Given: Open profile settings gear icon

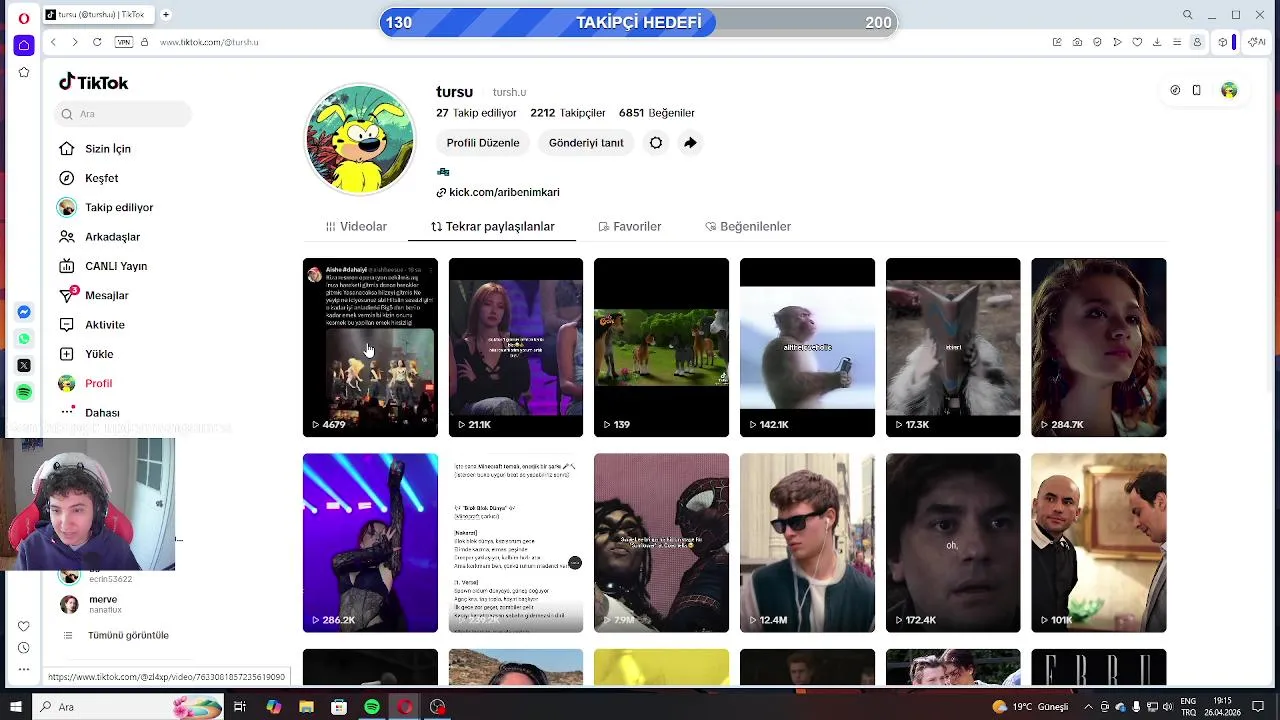Looking at the screenshot, I should pyautogui.click(x=656, y=143).
